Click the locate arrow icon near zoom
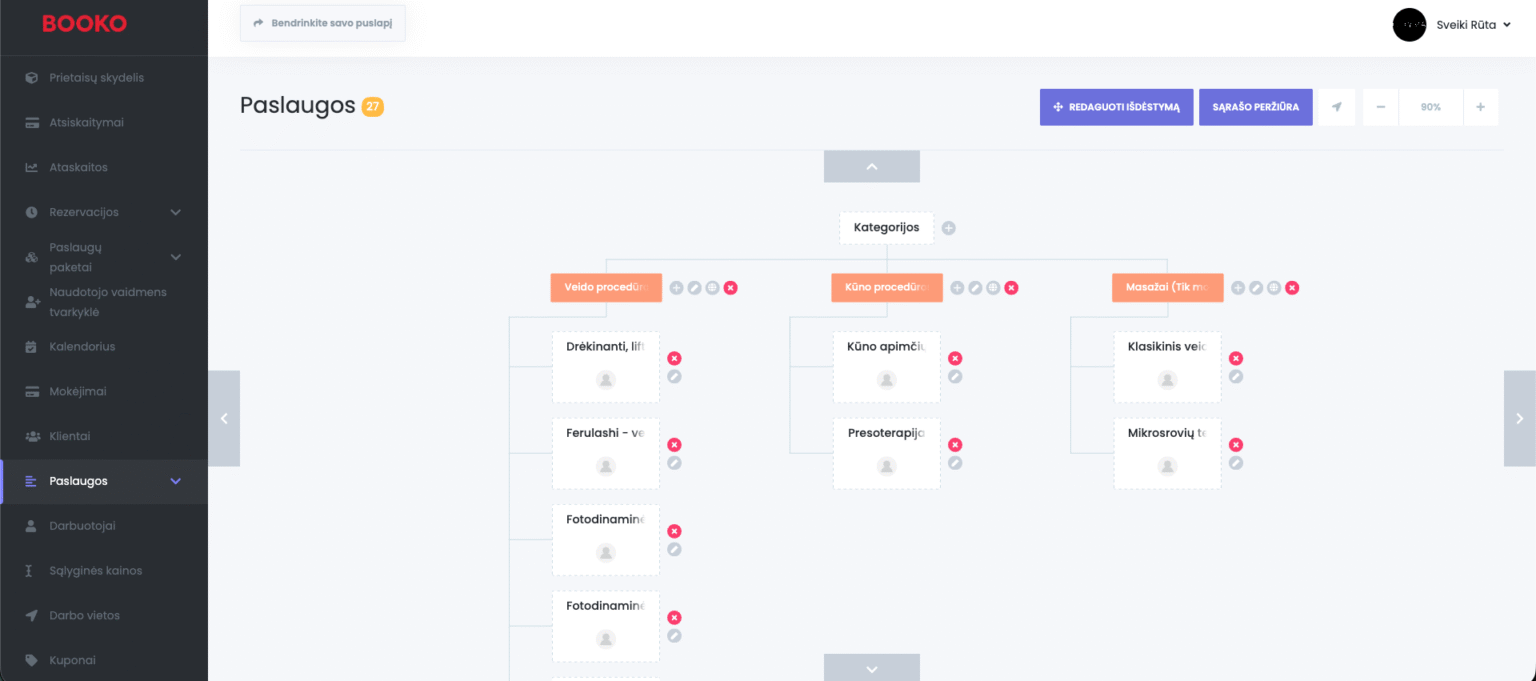Image resolution: width=1536 pixels, height=681 pixels. tap(1336, 107)
